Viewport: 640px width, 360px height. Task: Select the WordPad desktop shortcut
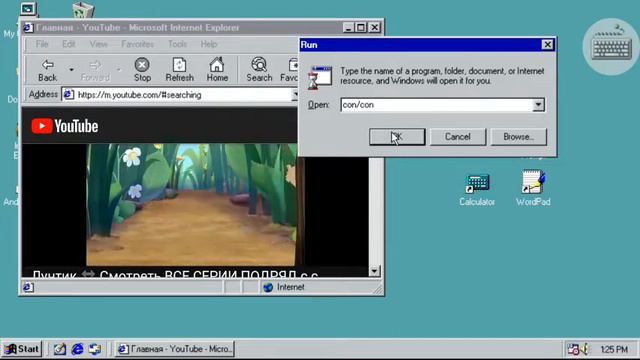coord(533,189)
